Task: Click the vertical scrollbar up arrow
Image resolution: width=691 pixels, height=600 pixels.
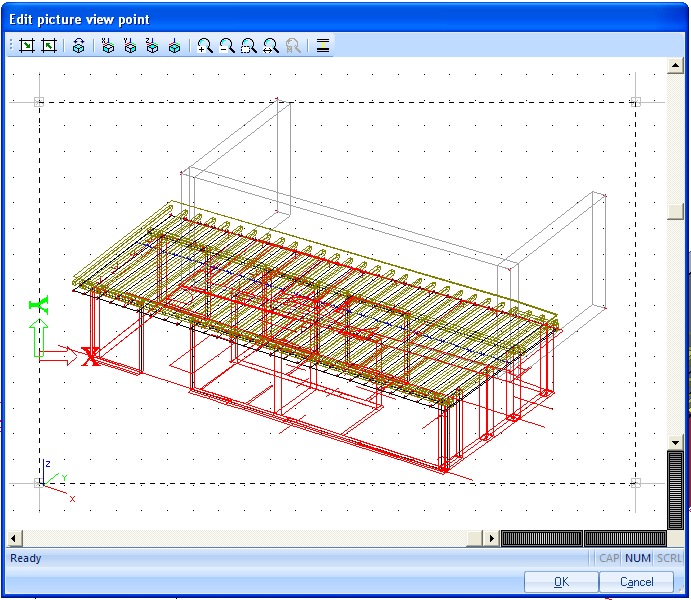Action: point(675,66)
